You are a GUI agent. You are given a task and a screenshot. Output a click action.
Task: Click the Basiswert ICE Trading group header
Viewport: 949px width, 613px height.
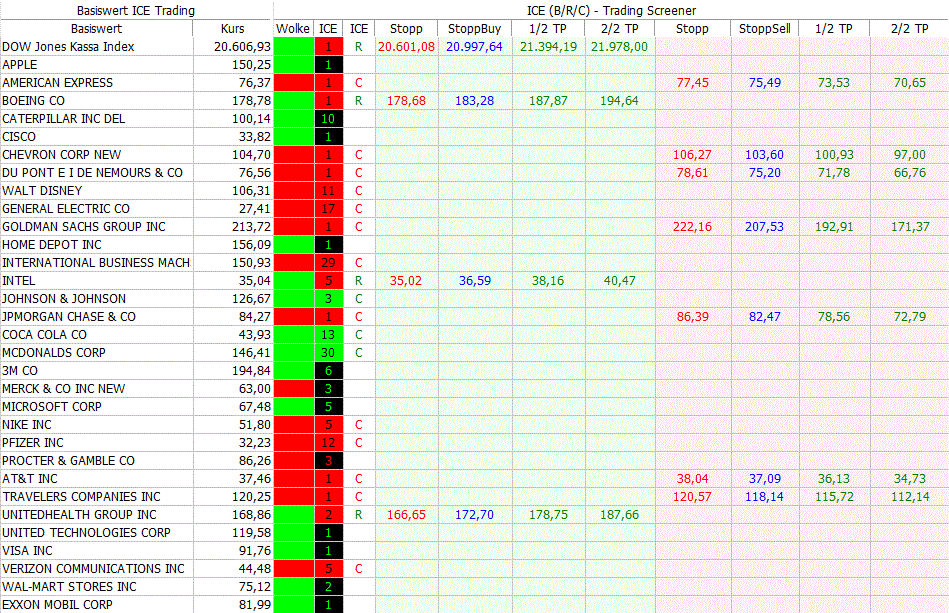click(x=136, y=10)
